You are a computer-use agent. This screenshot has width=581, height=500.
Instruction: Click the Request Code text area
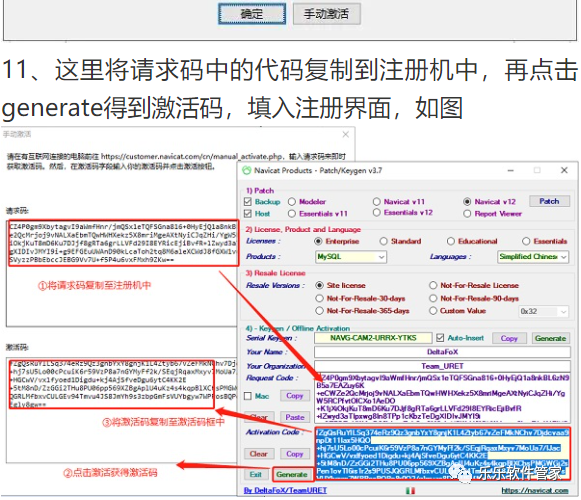coord(442,398)
